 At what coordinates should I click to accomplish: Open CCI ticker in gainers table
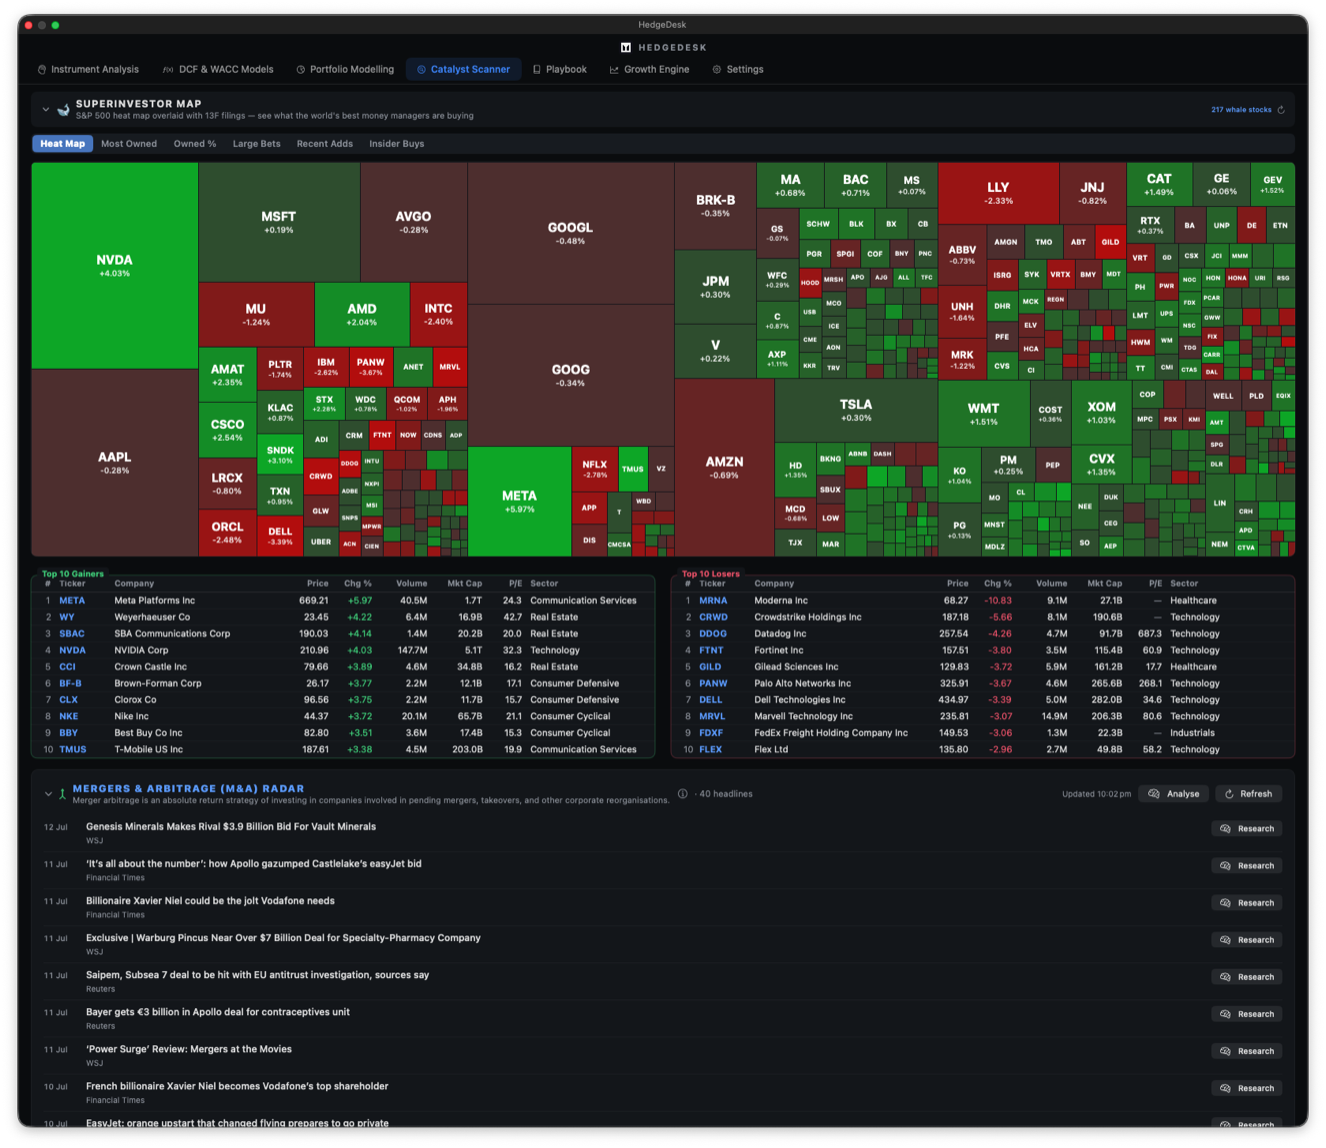point(67,667)
